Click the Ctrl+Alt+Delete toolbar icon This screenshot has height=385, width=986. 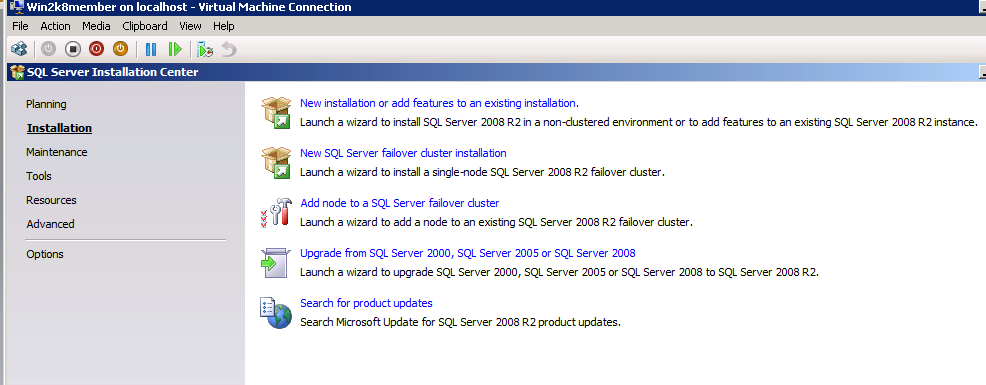coord(19,48)
